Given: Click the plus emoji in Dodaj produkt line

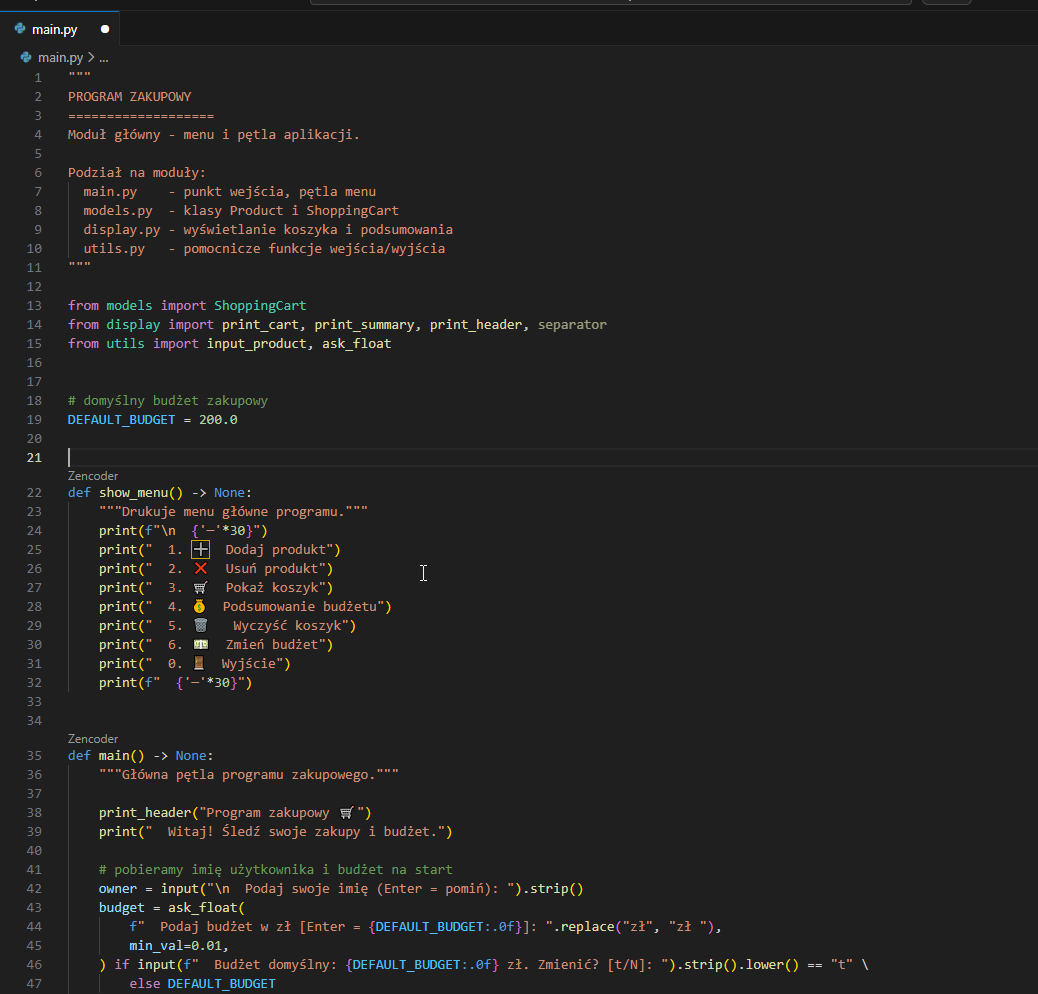Looking at the screenshot, I should coord(201,549).
